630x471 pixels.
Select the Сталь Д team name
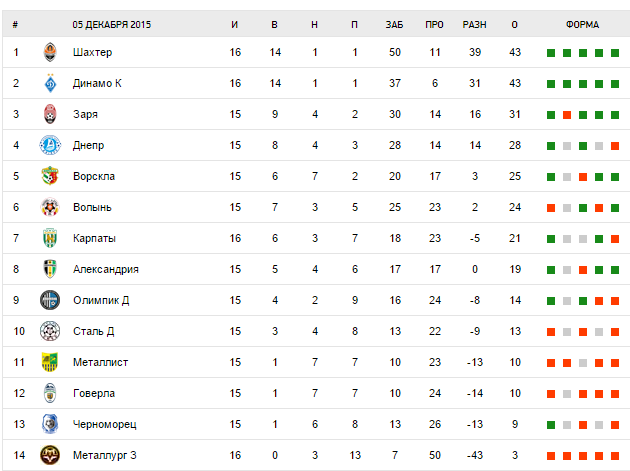tap(94, 331)
